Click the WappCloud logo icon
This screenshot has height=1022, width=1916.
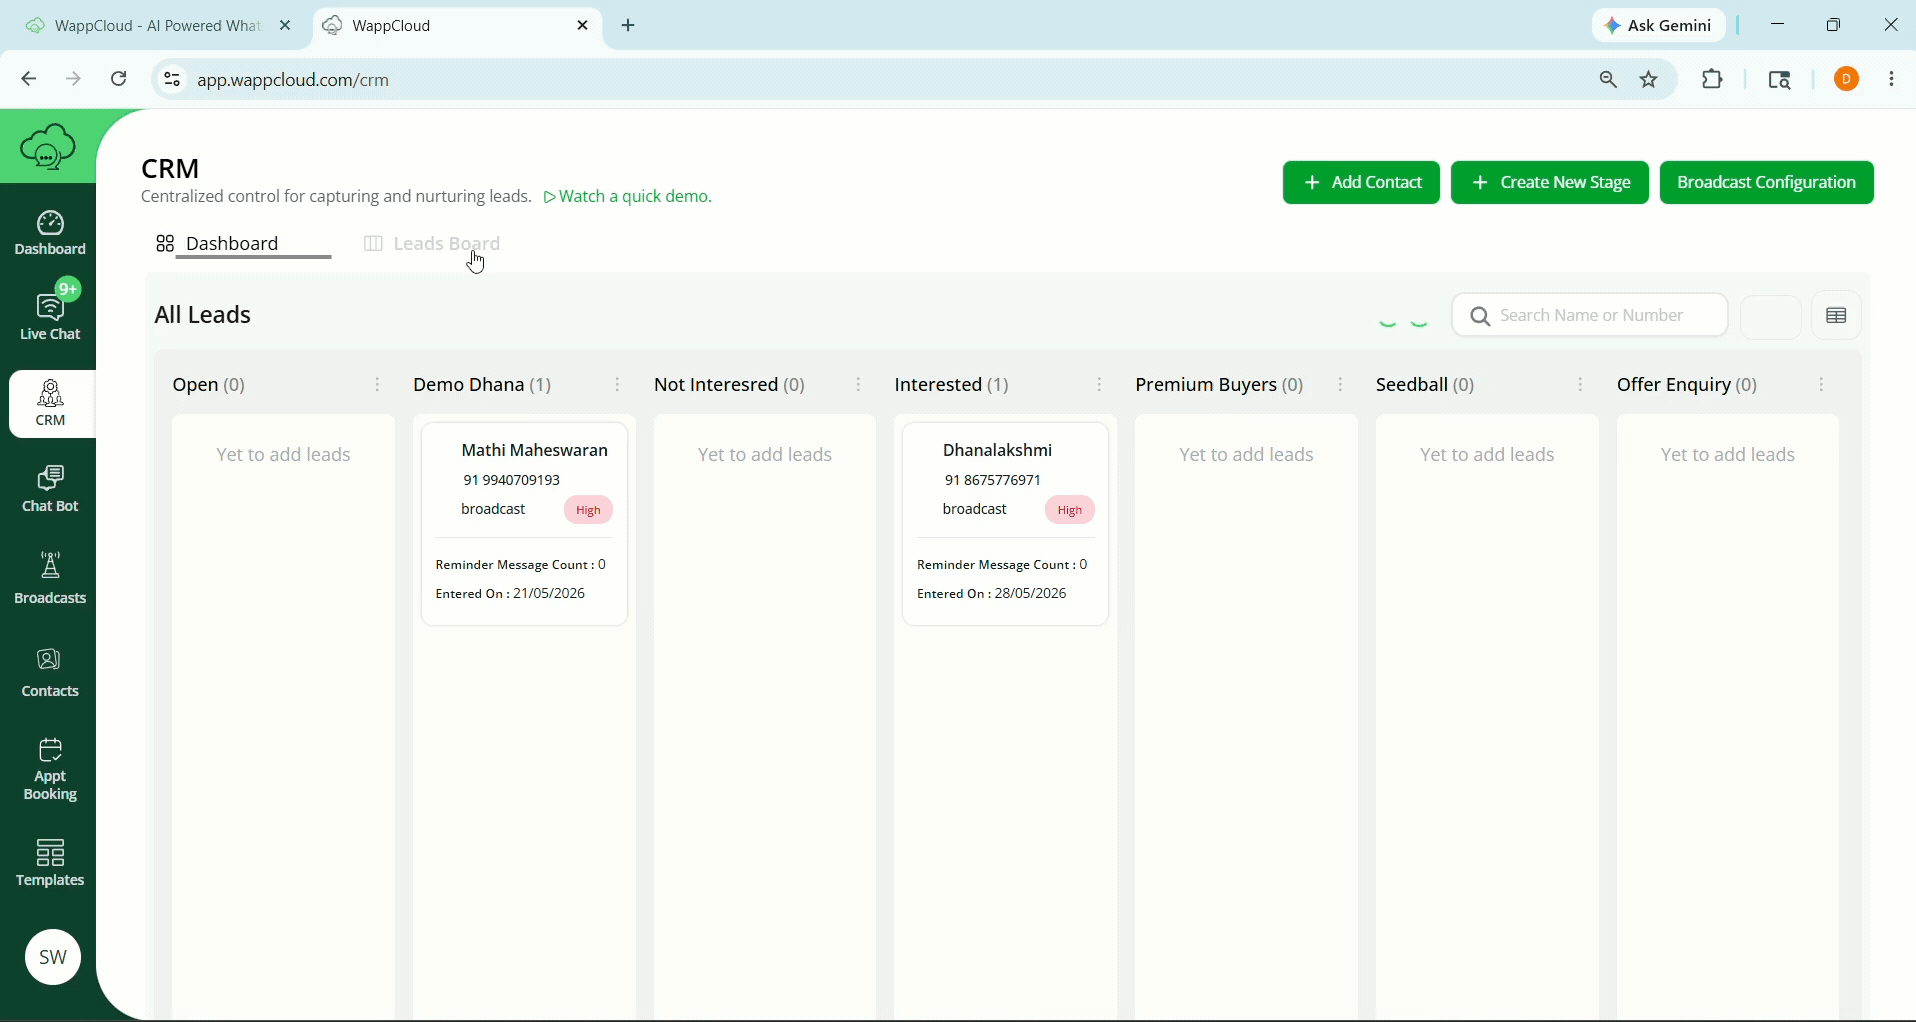click(x=48, y=148)
